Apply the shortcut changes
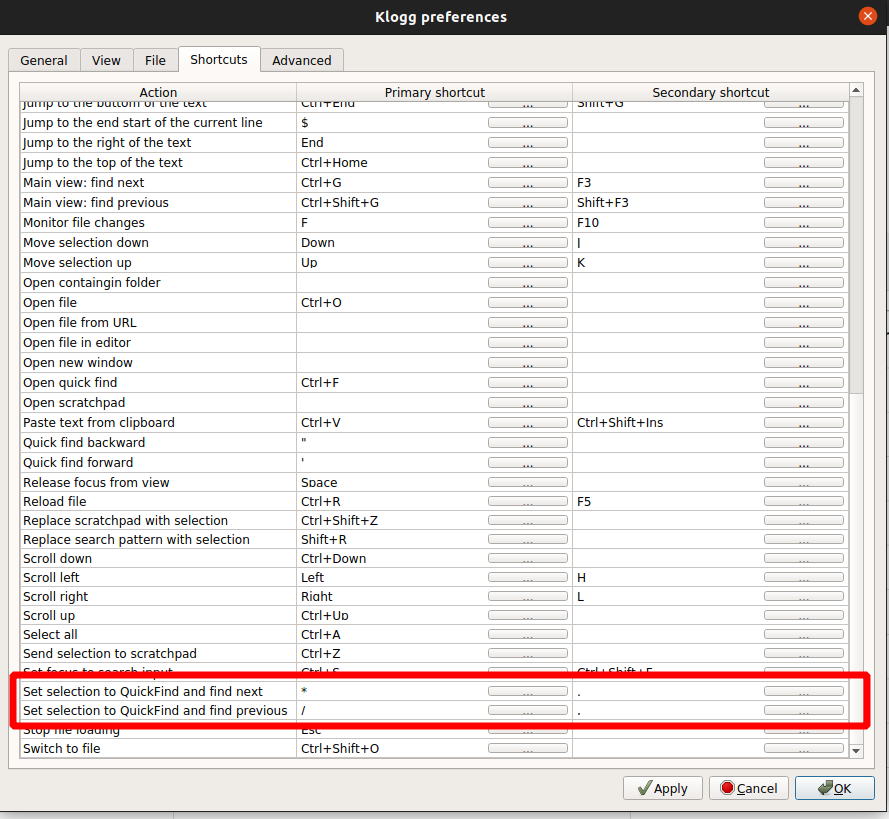 [662, 788]
